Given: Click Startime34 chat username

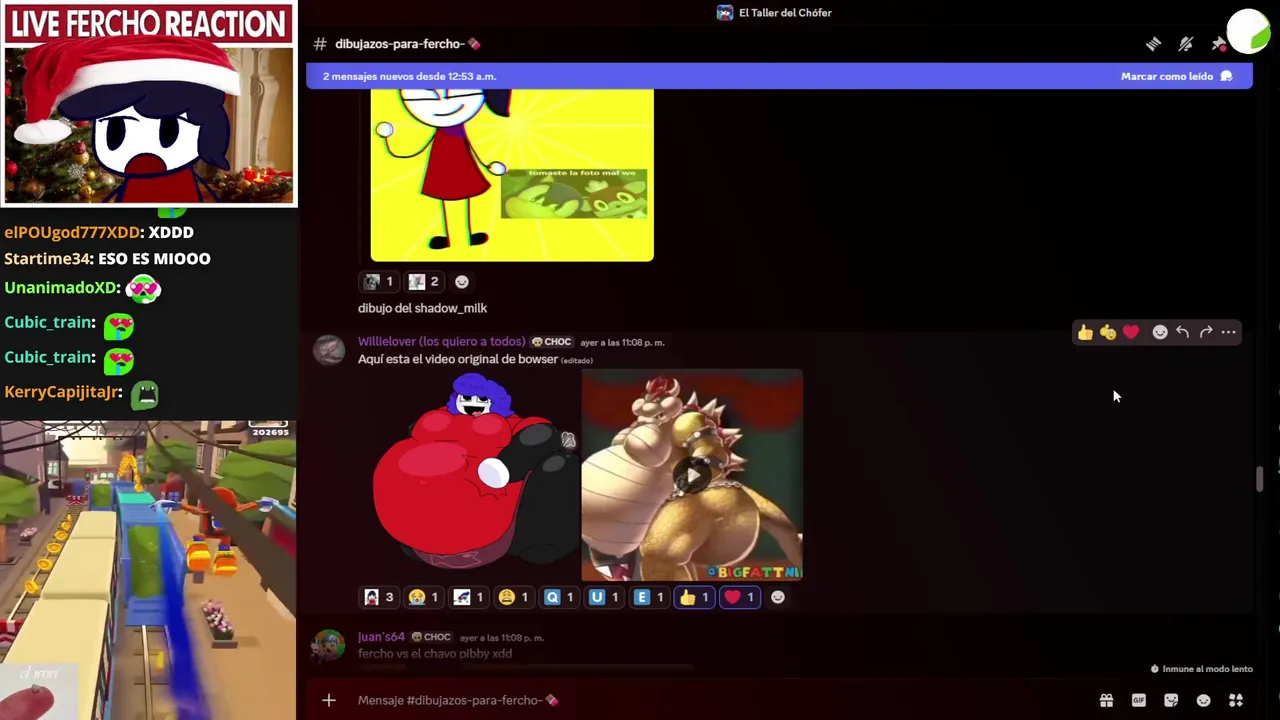Looking at the screenshot, I should pos(48,259).
